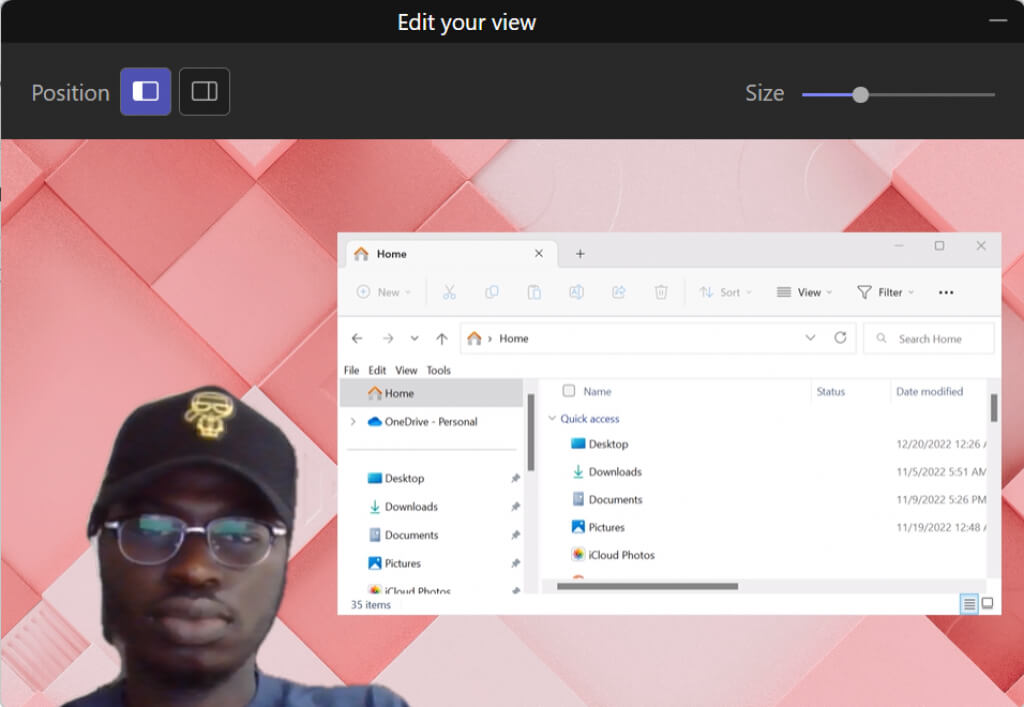Click the pin icon next to Downloads
1024x707 pixels.
coord(515,507)
